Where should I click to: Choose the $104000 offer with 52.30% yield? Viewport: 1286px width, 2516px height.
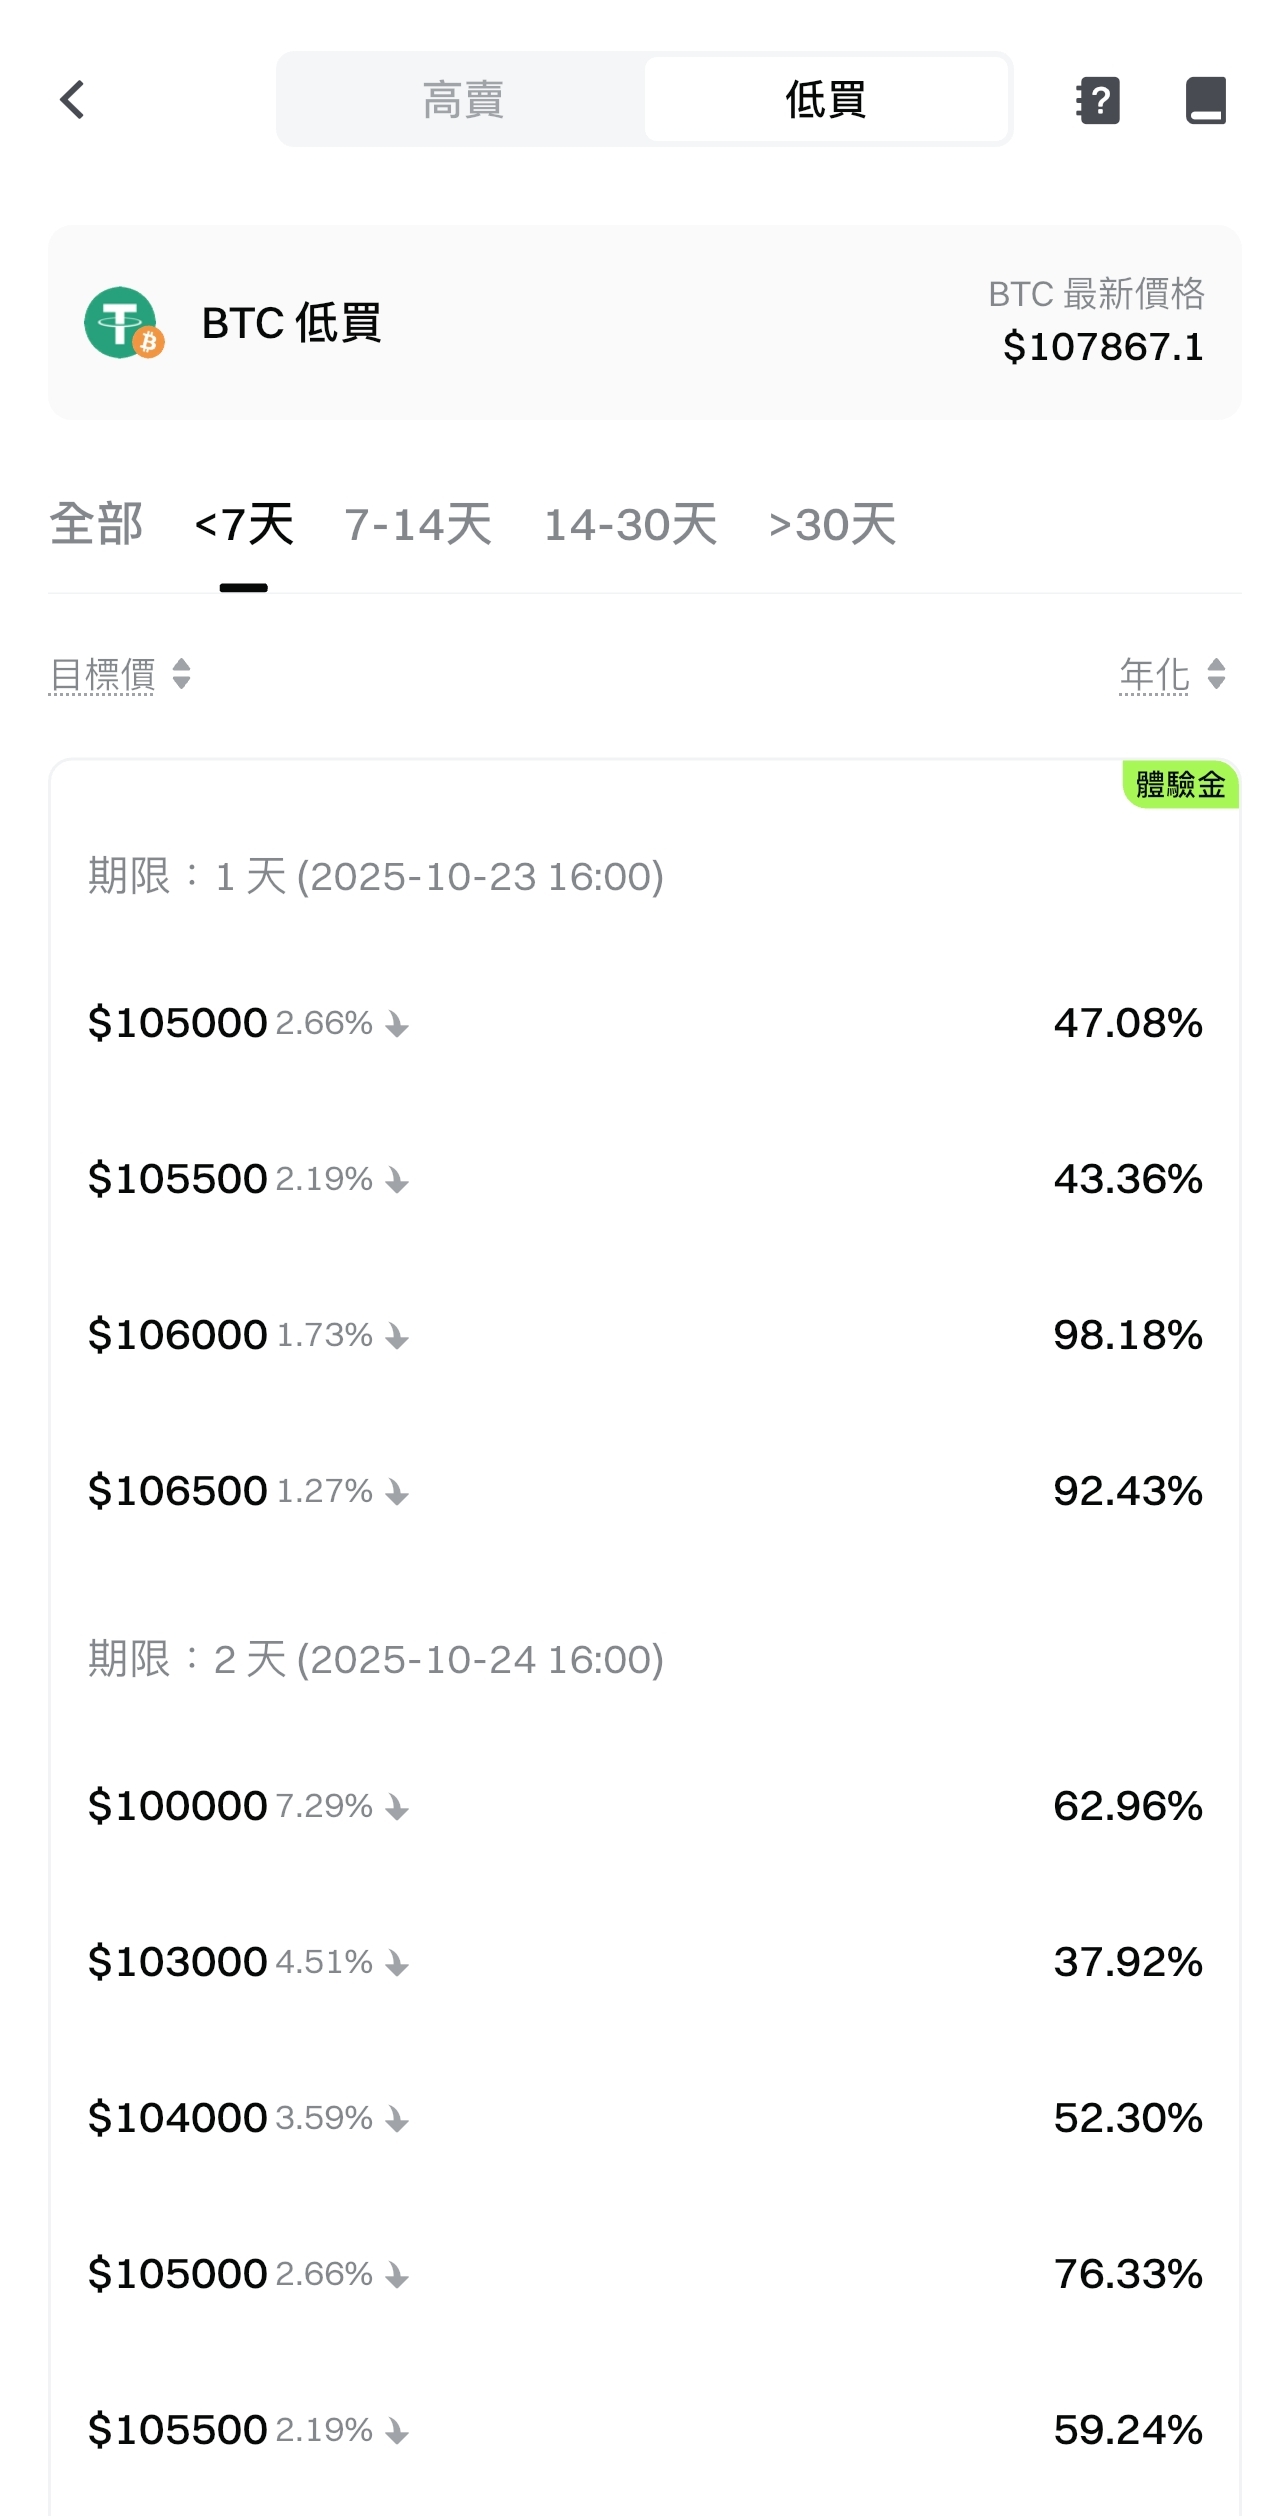644,2118
